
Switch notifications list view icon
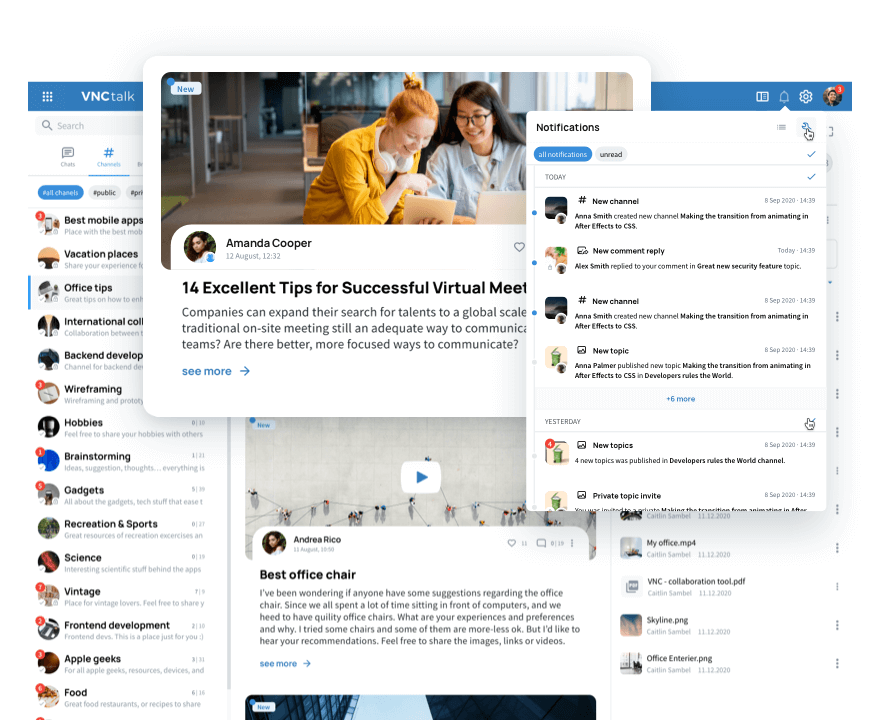781,128
